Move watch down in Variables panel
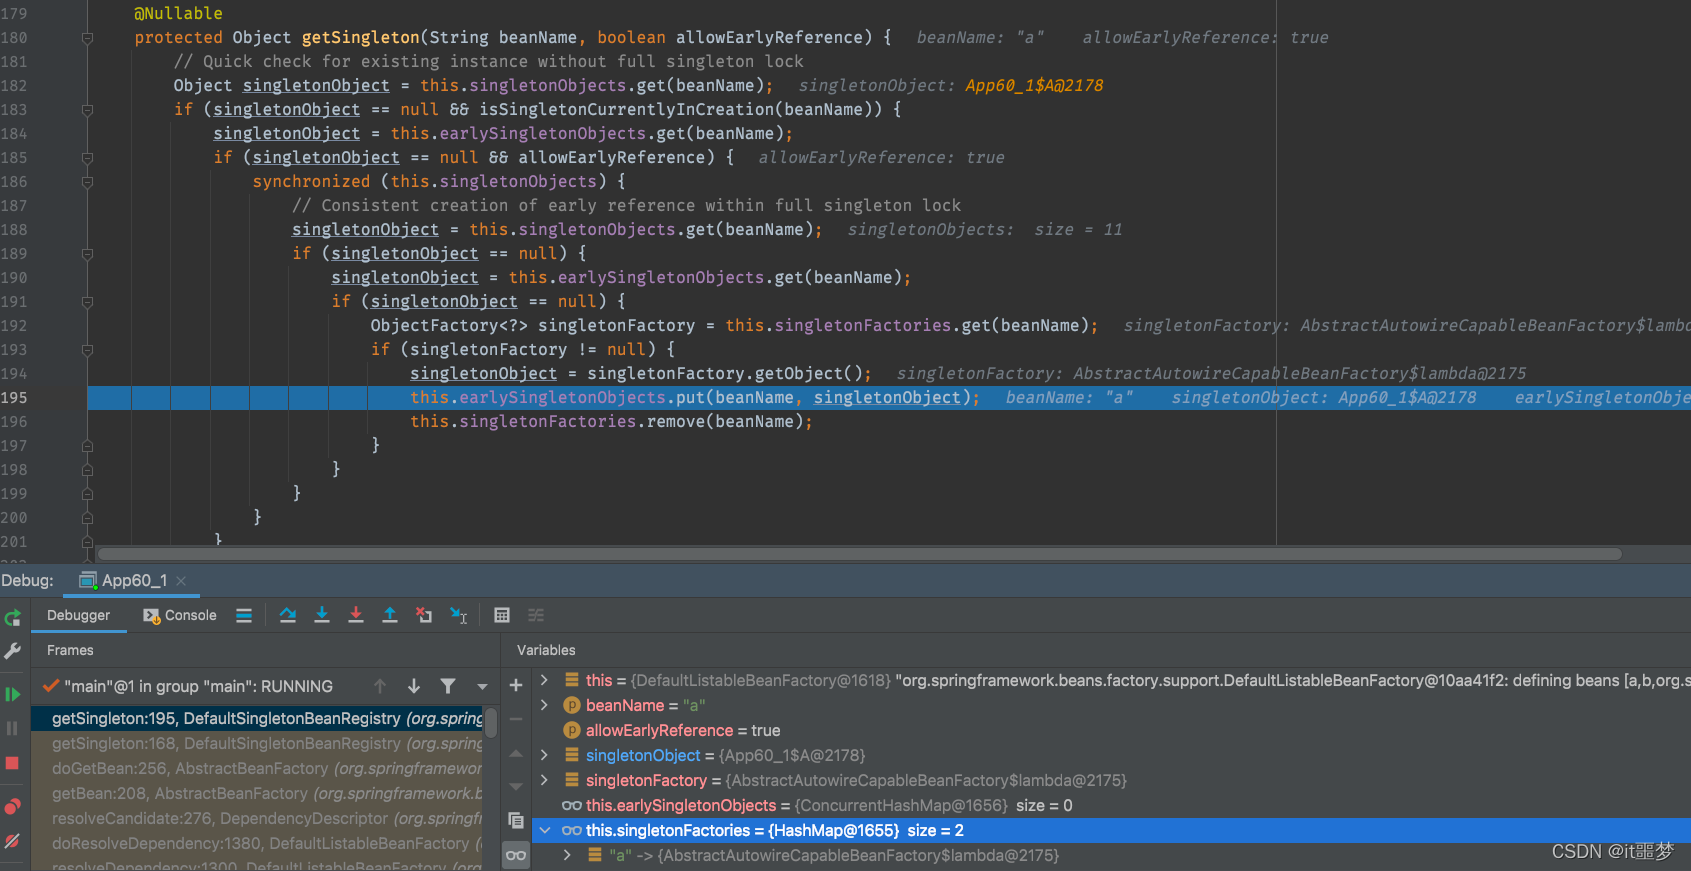Screen dimensions: 1691x871 point(516,787)
